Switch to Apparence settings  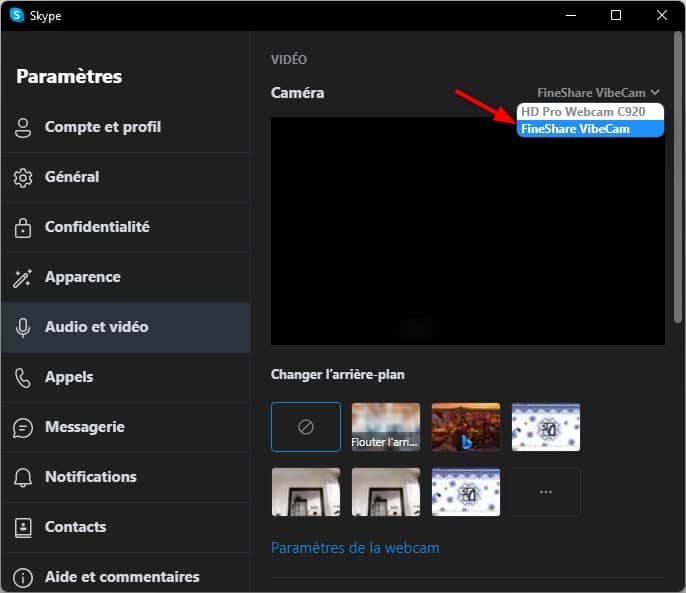tap(126, 277)
